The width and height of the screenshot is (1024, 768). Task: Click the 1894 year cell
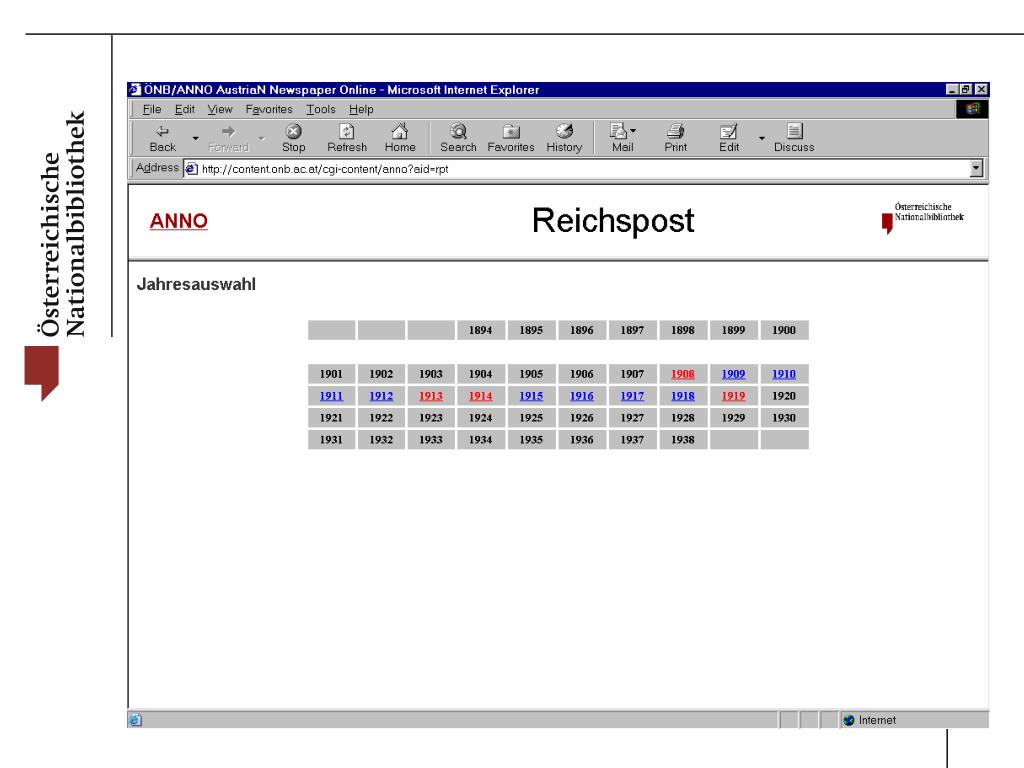coord(481,330)
